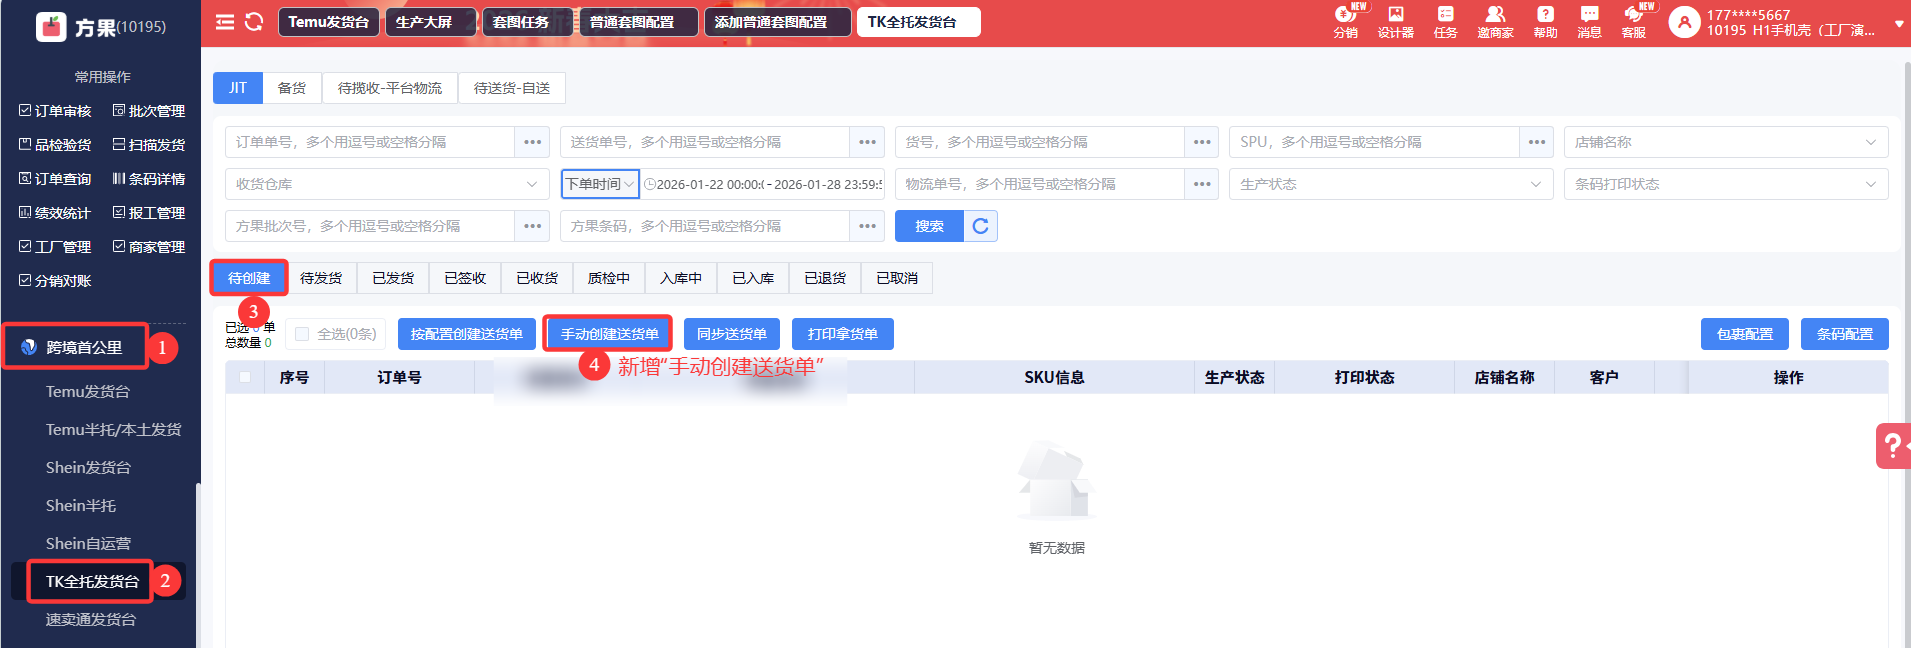Open ellipsis next to 物流单号 field

coord(1203,184)
